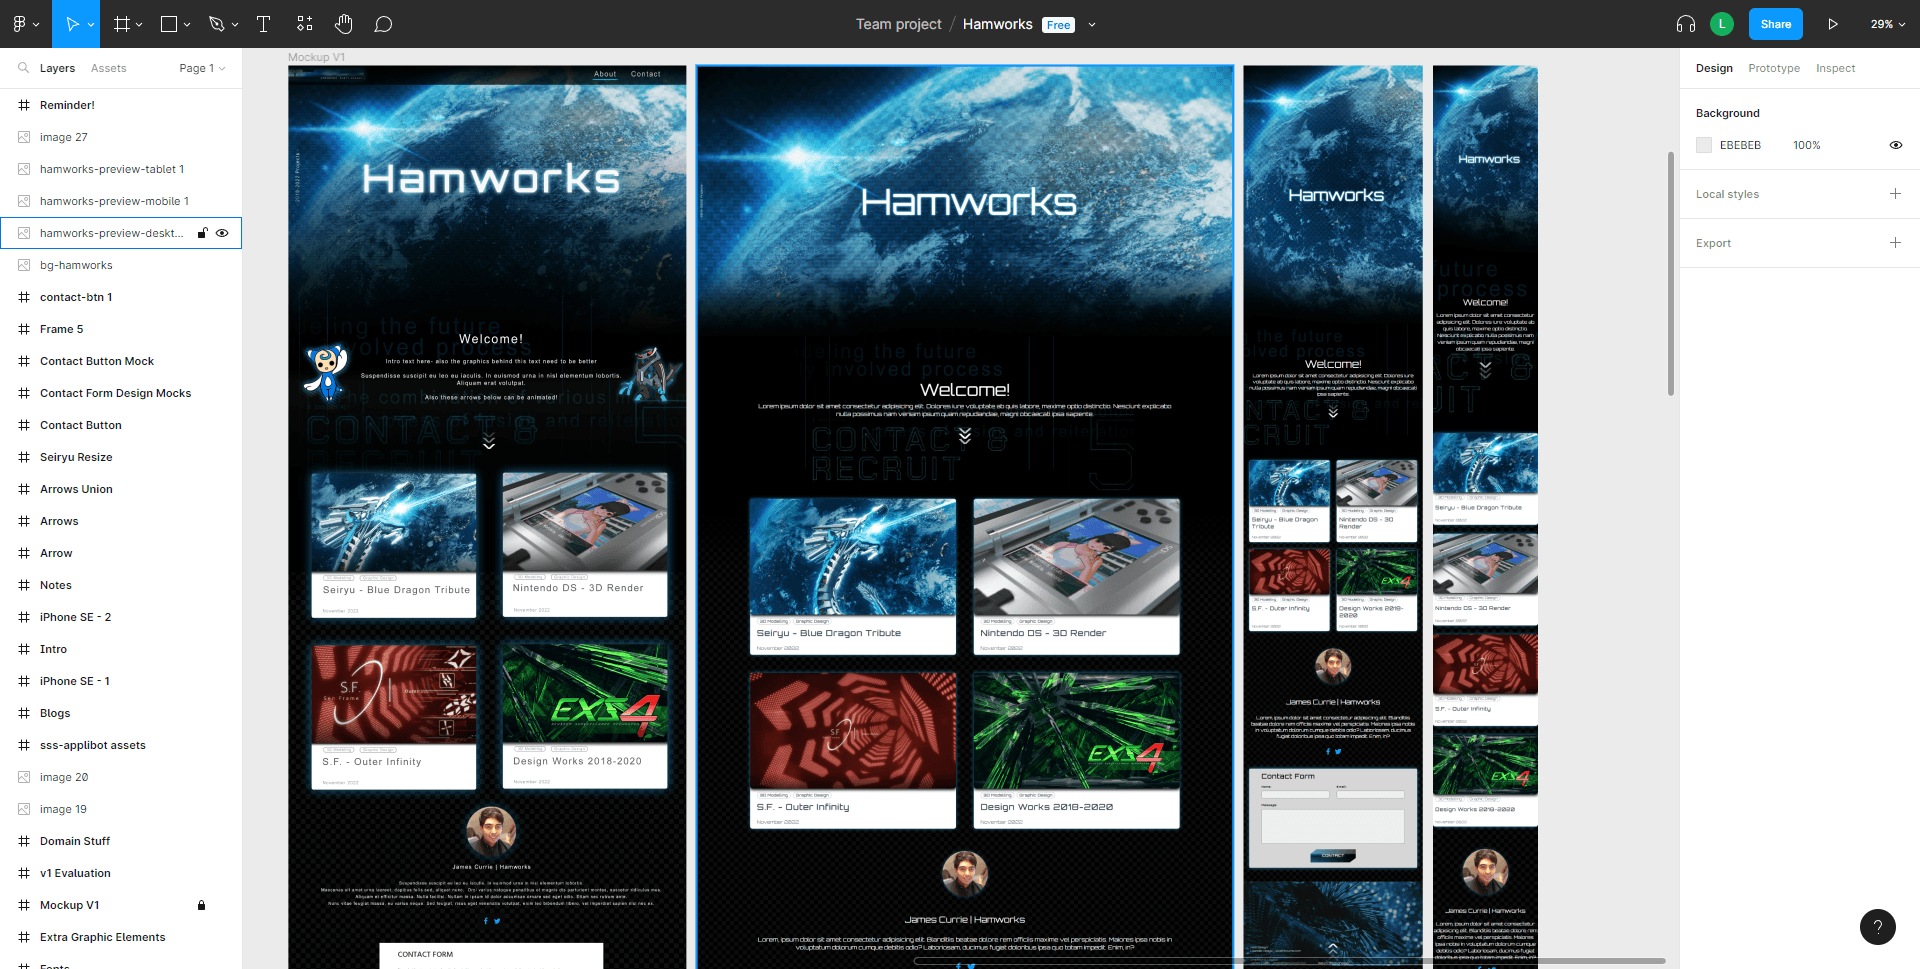The height and width of the screenshot is (969, 1920).
Task: Open the help question mark button
Action: (1877, 927)
